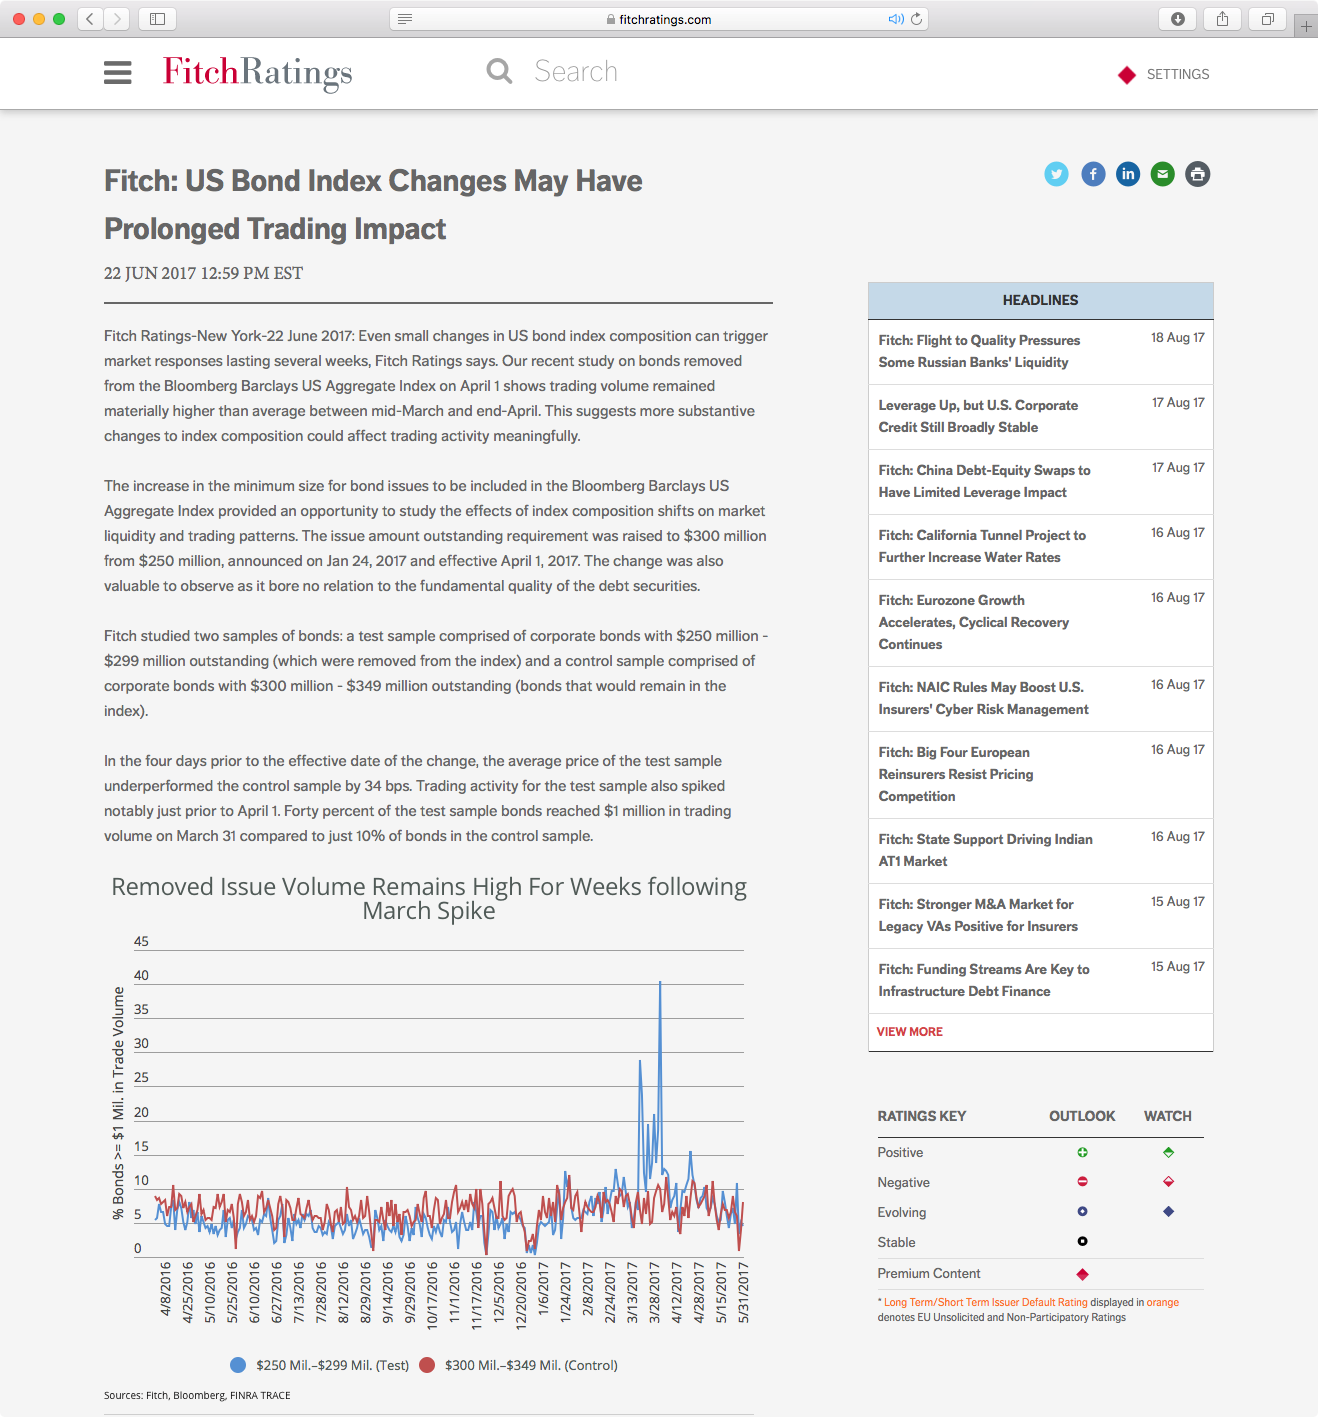This screenshot has width=1318, height=1417.
Task: Toggle the Safari sidebar
Action: point(157,19)
